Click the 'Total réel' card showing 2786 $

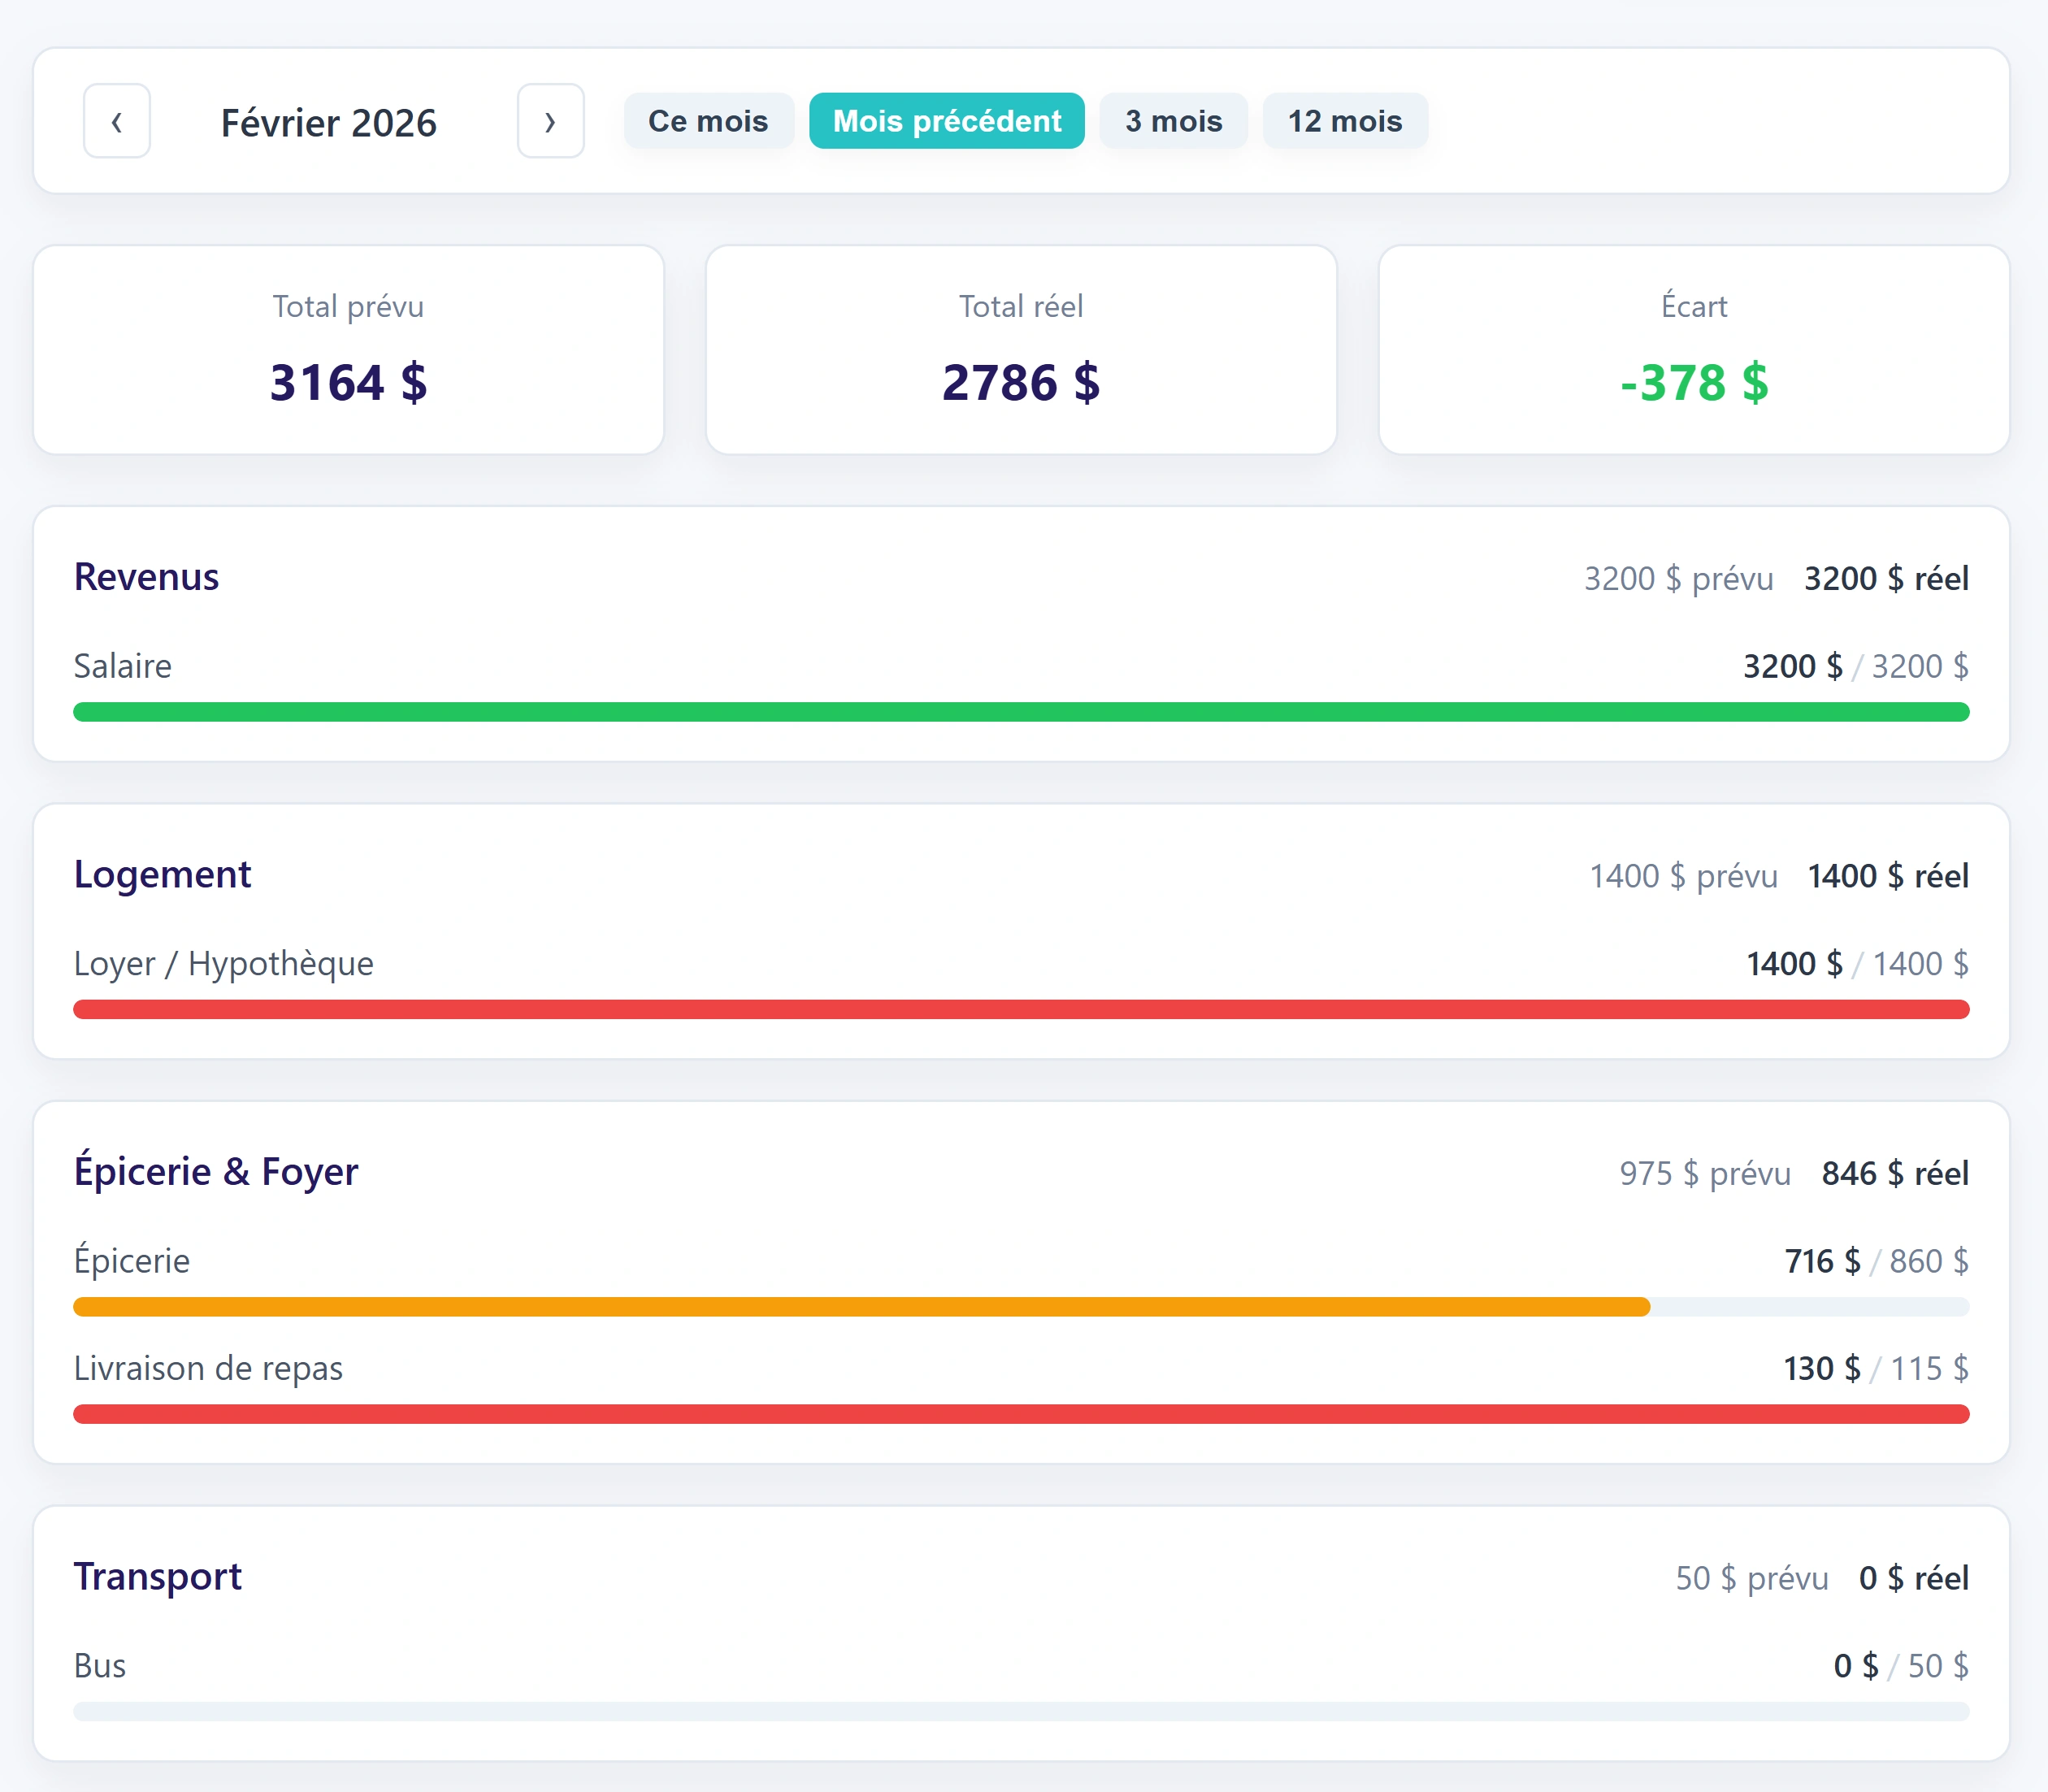pos(1020,351)
